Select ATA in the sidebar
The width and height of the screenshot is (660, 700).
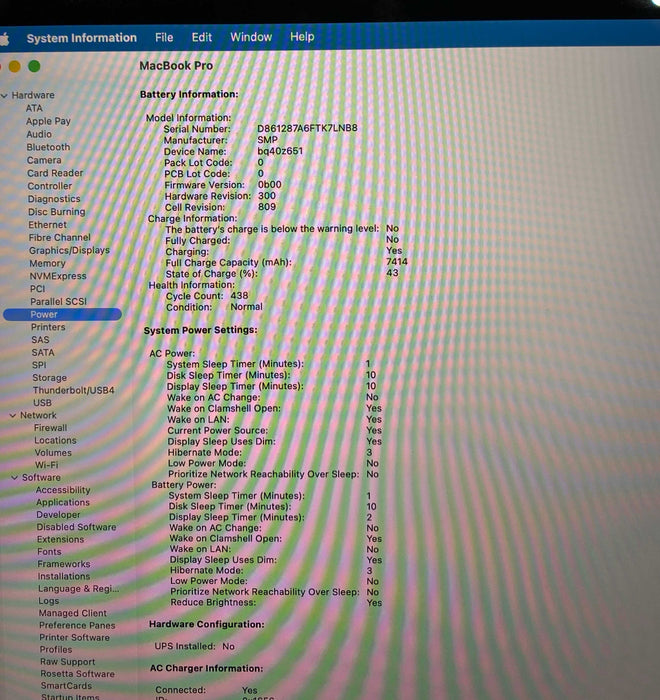[x=34, y=108]
